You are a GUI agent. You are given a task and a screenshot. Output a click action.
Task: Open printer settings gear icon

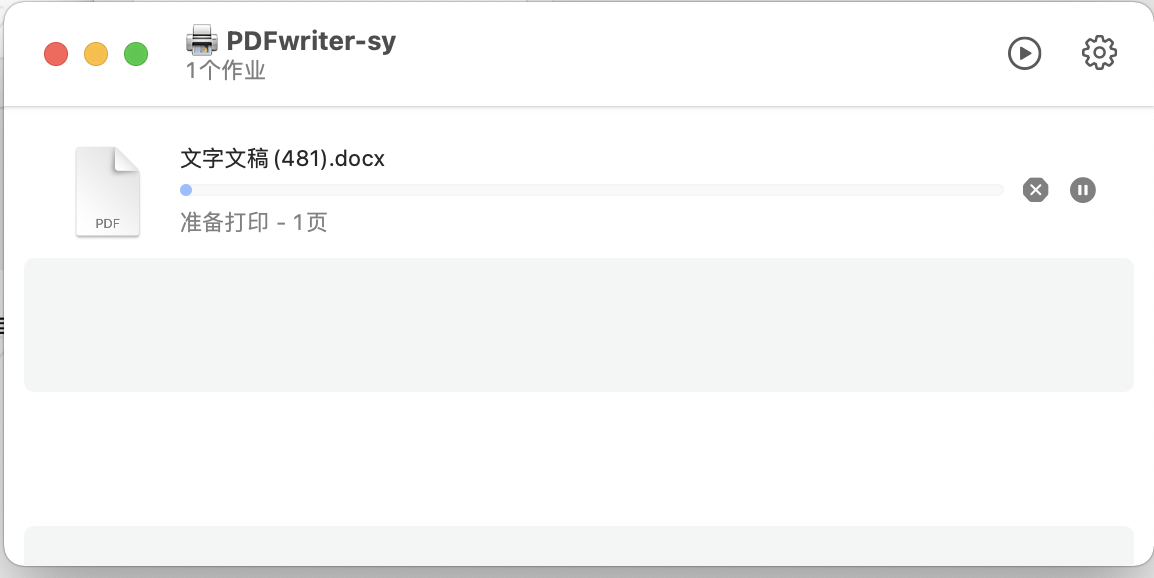(x=1099, y=53)
